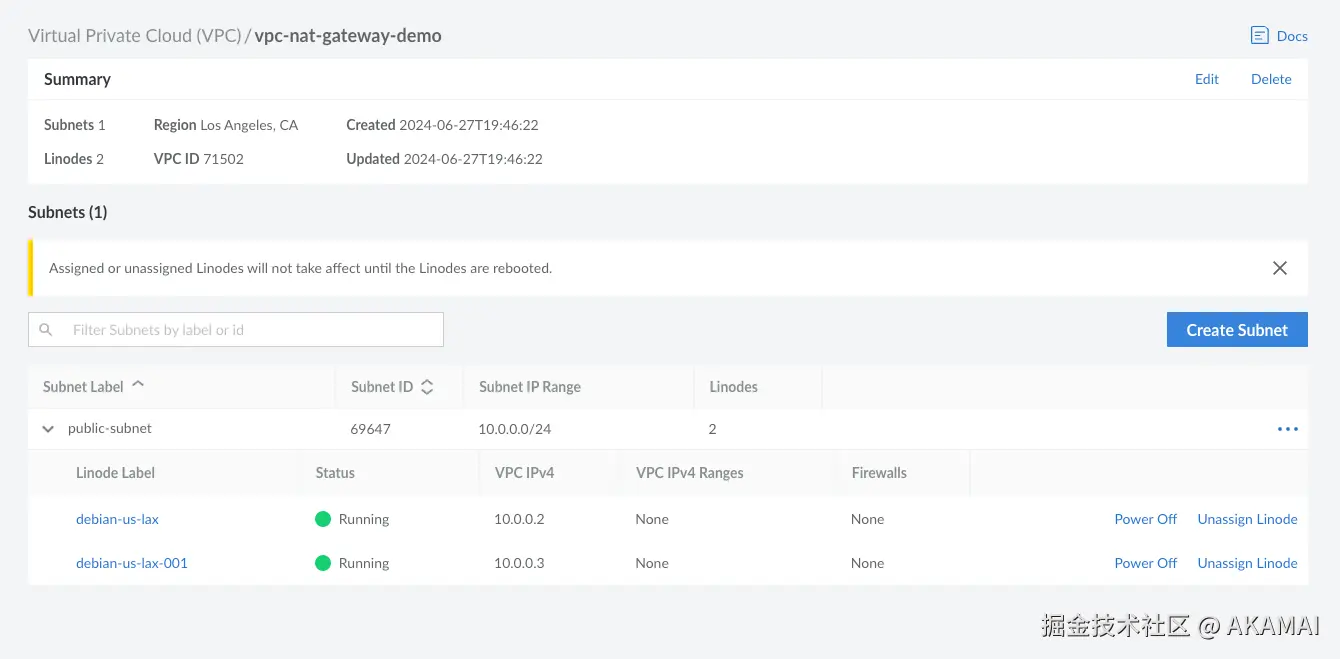
Task: Open the Docs document icon
Action: (1259, 36)
